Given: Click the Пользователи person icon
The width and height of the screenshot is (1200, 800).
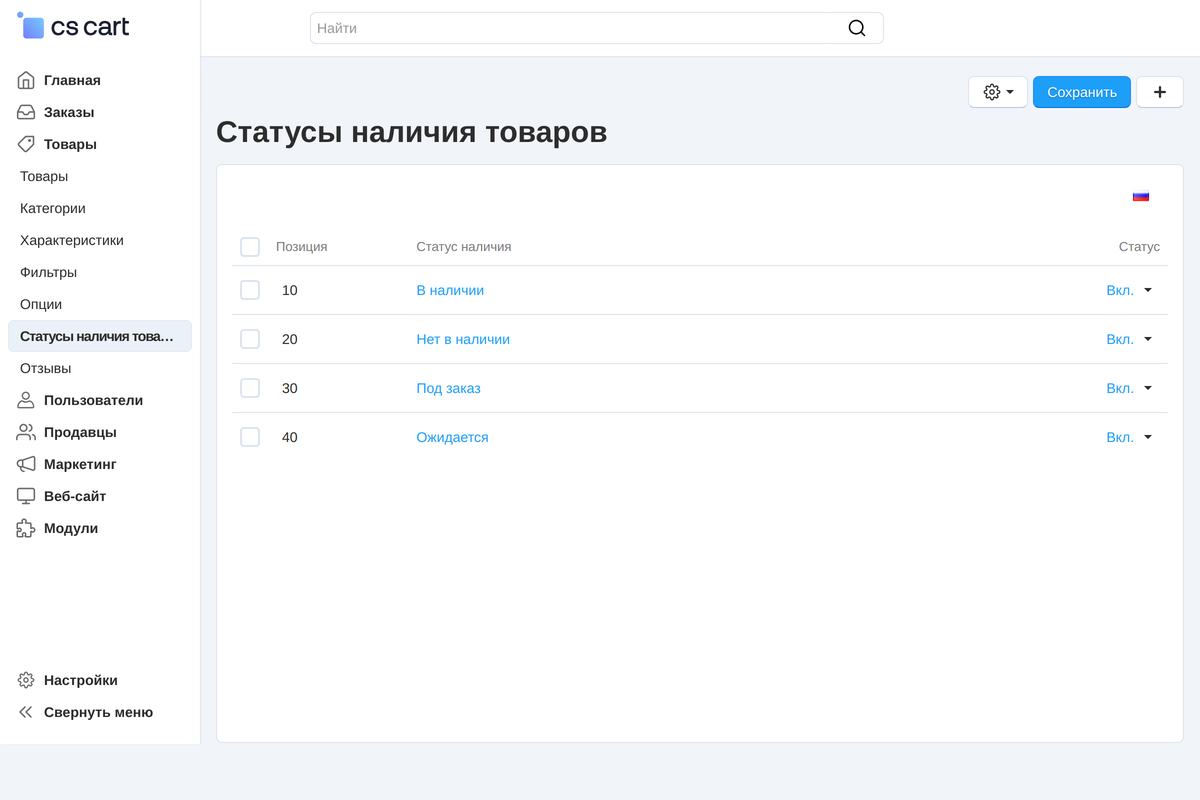Looking at the screenshot, I should click(x=26, y=400).
